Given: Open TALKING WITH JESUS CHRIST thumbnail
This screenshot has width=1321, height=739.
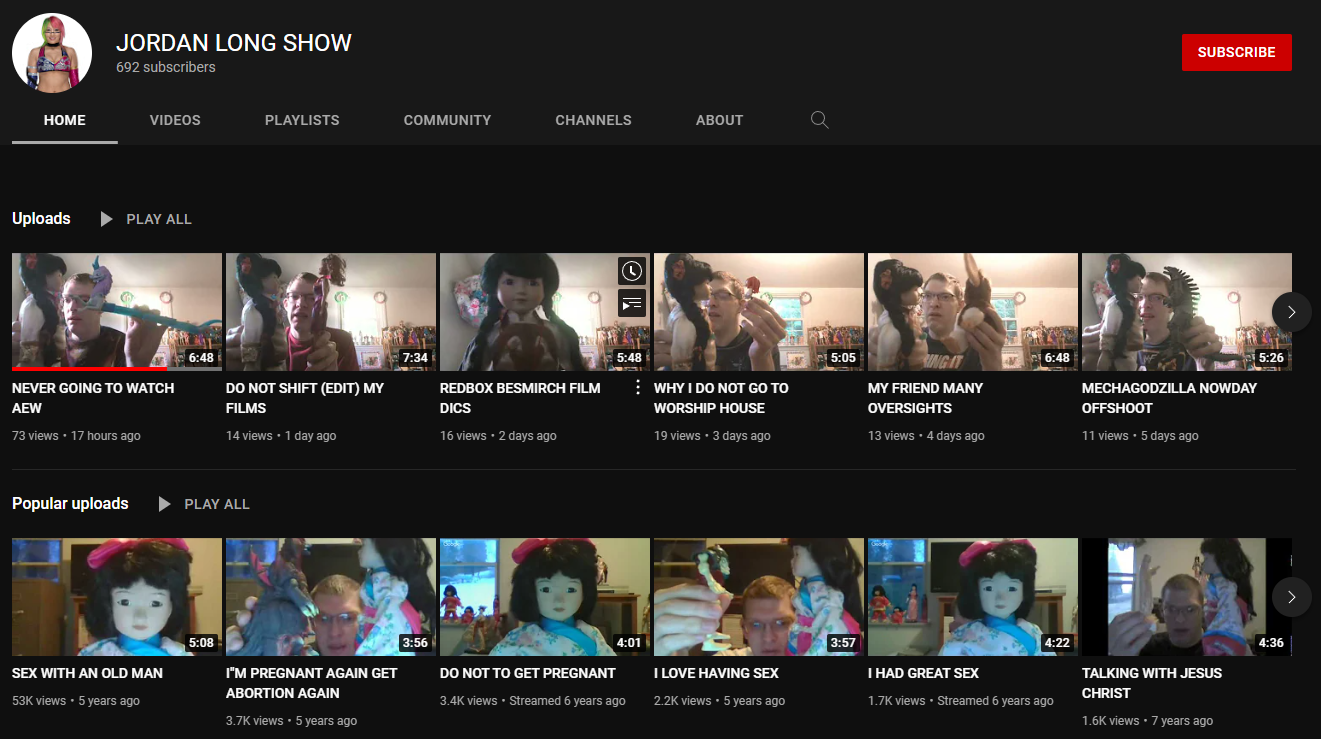Looking at the screenshot, I should tap(1187, 597).
